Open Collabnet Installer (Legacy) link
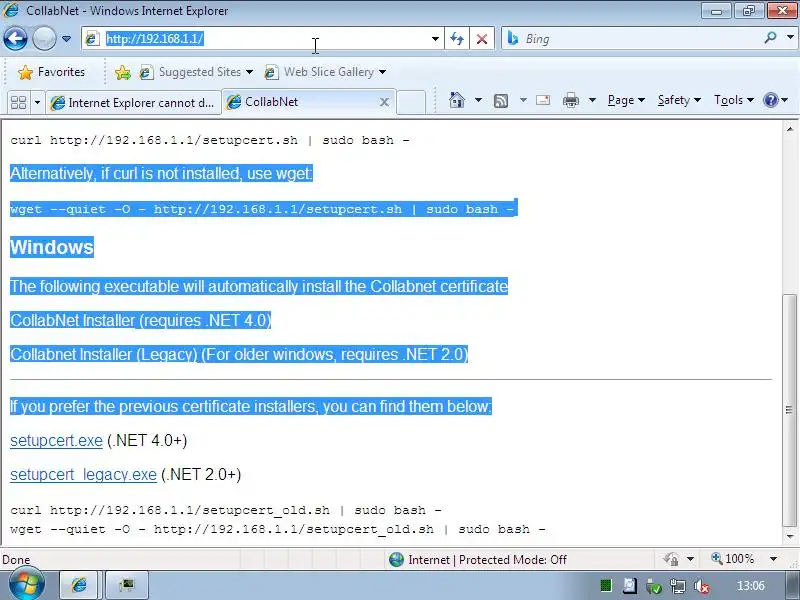Screen dimensions: 800x600 coord(104,355)
